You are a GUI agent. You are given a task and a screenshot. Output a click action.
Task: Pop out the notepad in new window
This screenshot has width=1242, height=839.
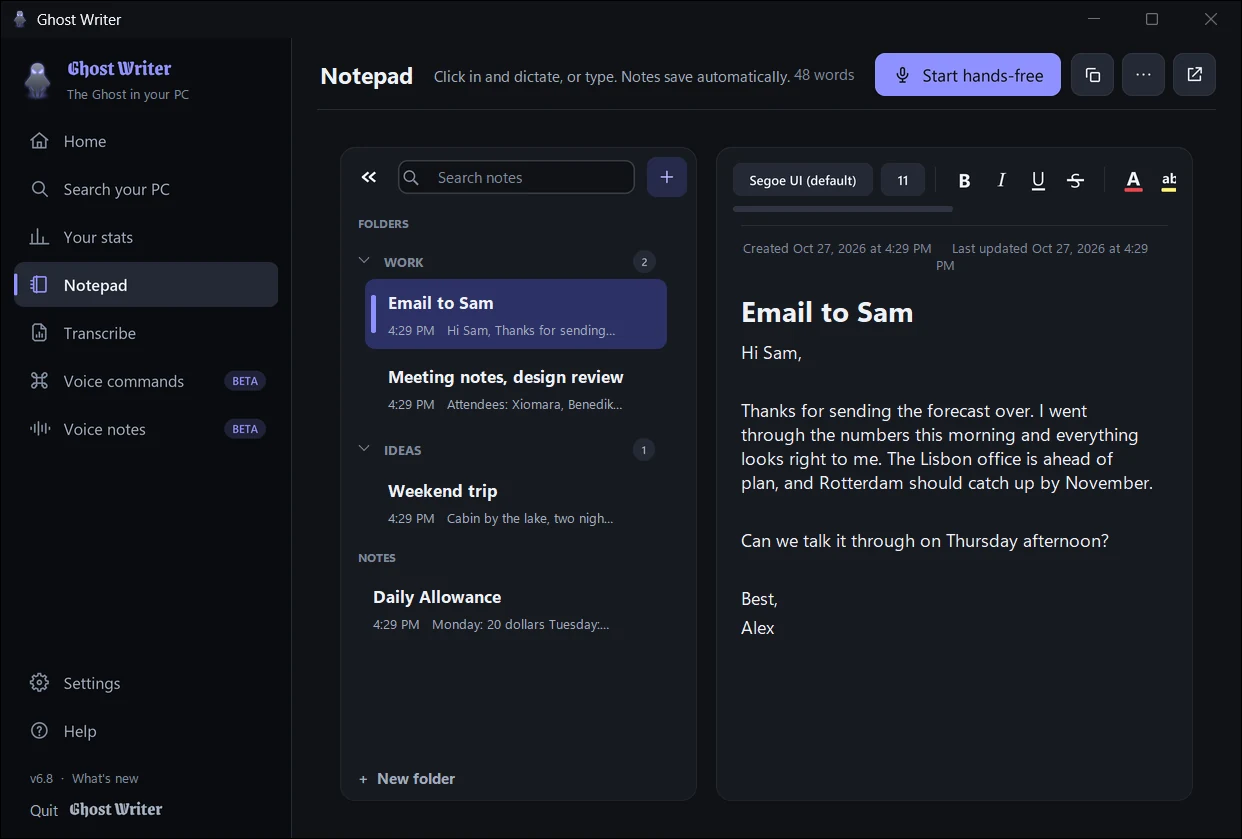pyautogui.click(x=1195, y=75)
